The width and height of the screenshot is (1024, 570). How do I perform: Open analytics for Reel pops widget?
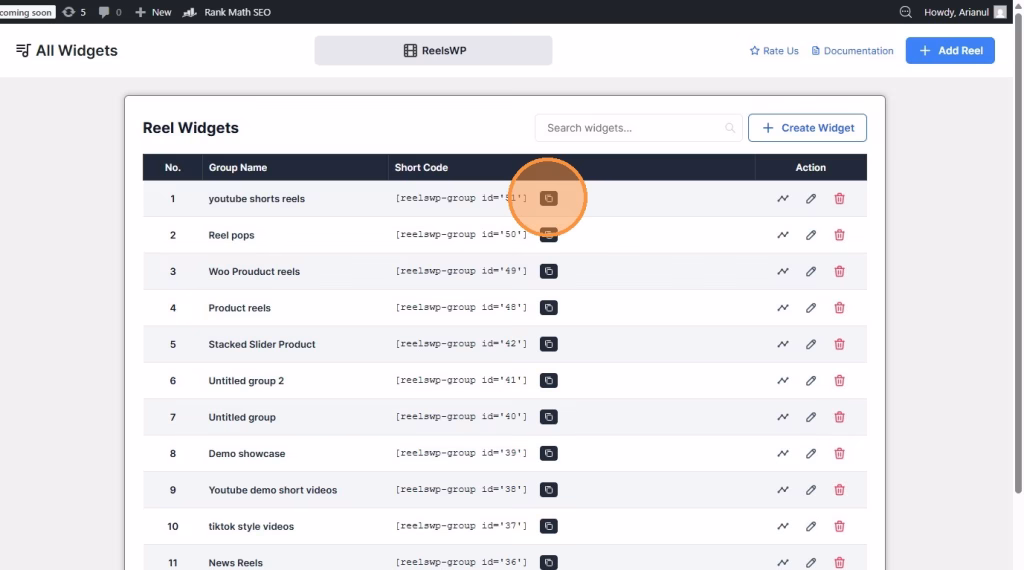point(783,235)
